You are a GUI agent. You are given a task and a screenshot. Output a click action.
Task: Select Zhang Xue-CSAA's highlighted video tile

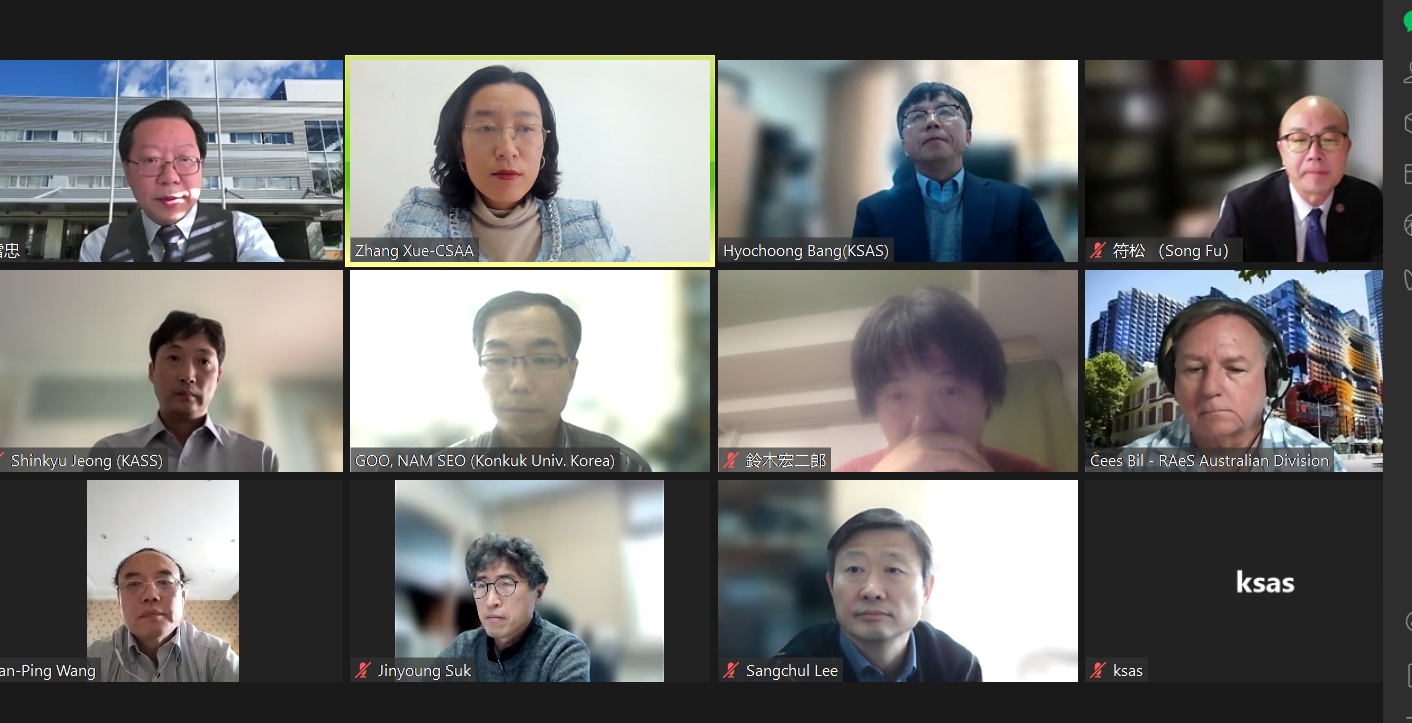click(530, 161)
